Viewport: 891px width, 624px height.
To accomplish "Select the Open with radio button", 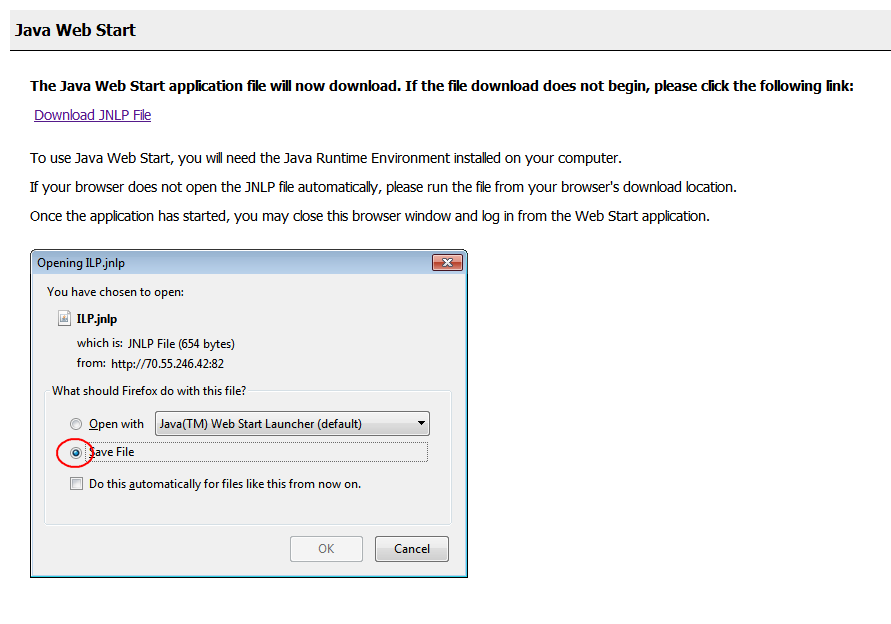I will pyautogui.click(x=76, y=424).
